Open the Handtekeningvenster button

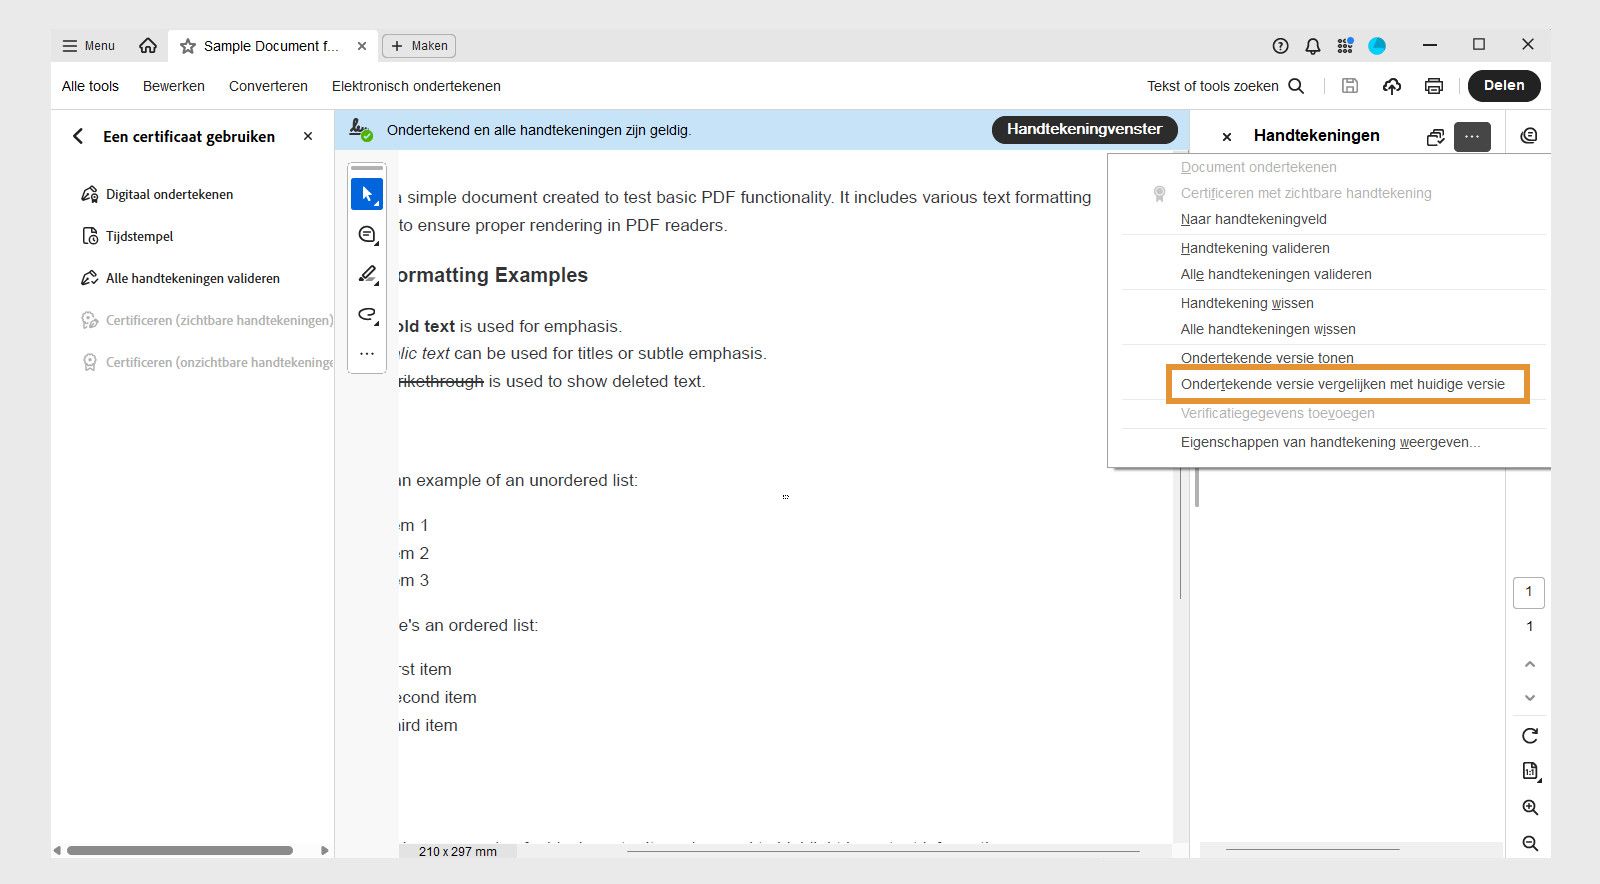[x=1084, y=129]
